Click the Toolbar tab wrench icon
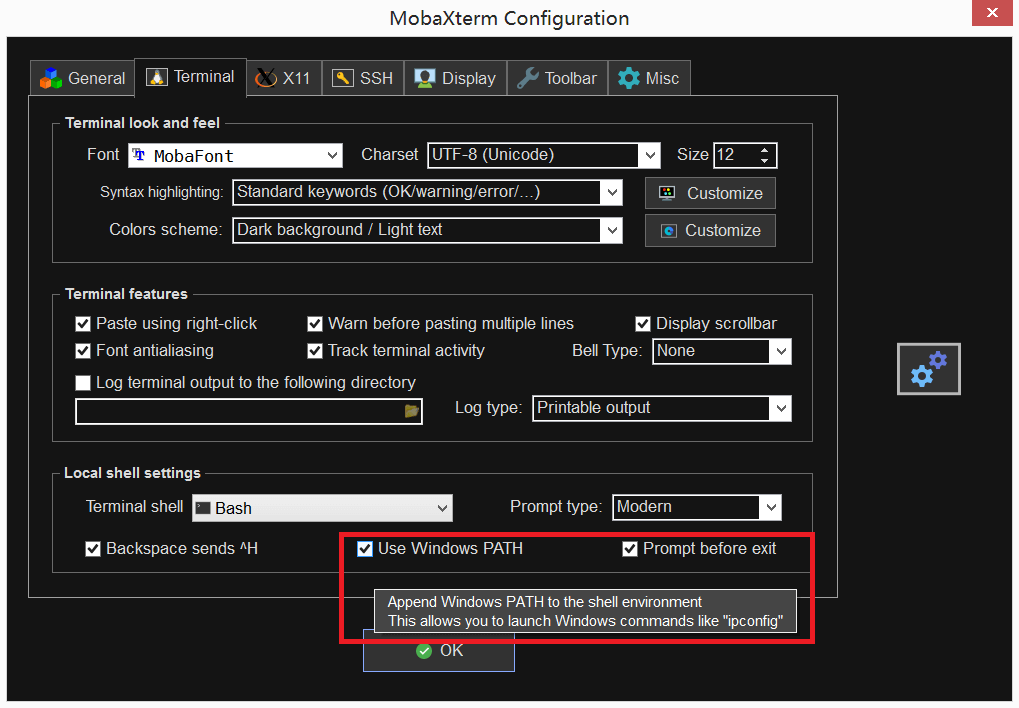The width and height of the screenshot is (1019, 708). tap(527, 78)
